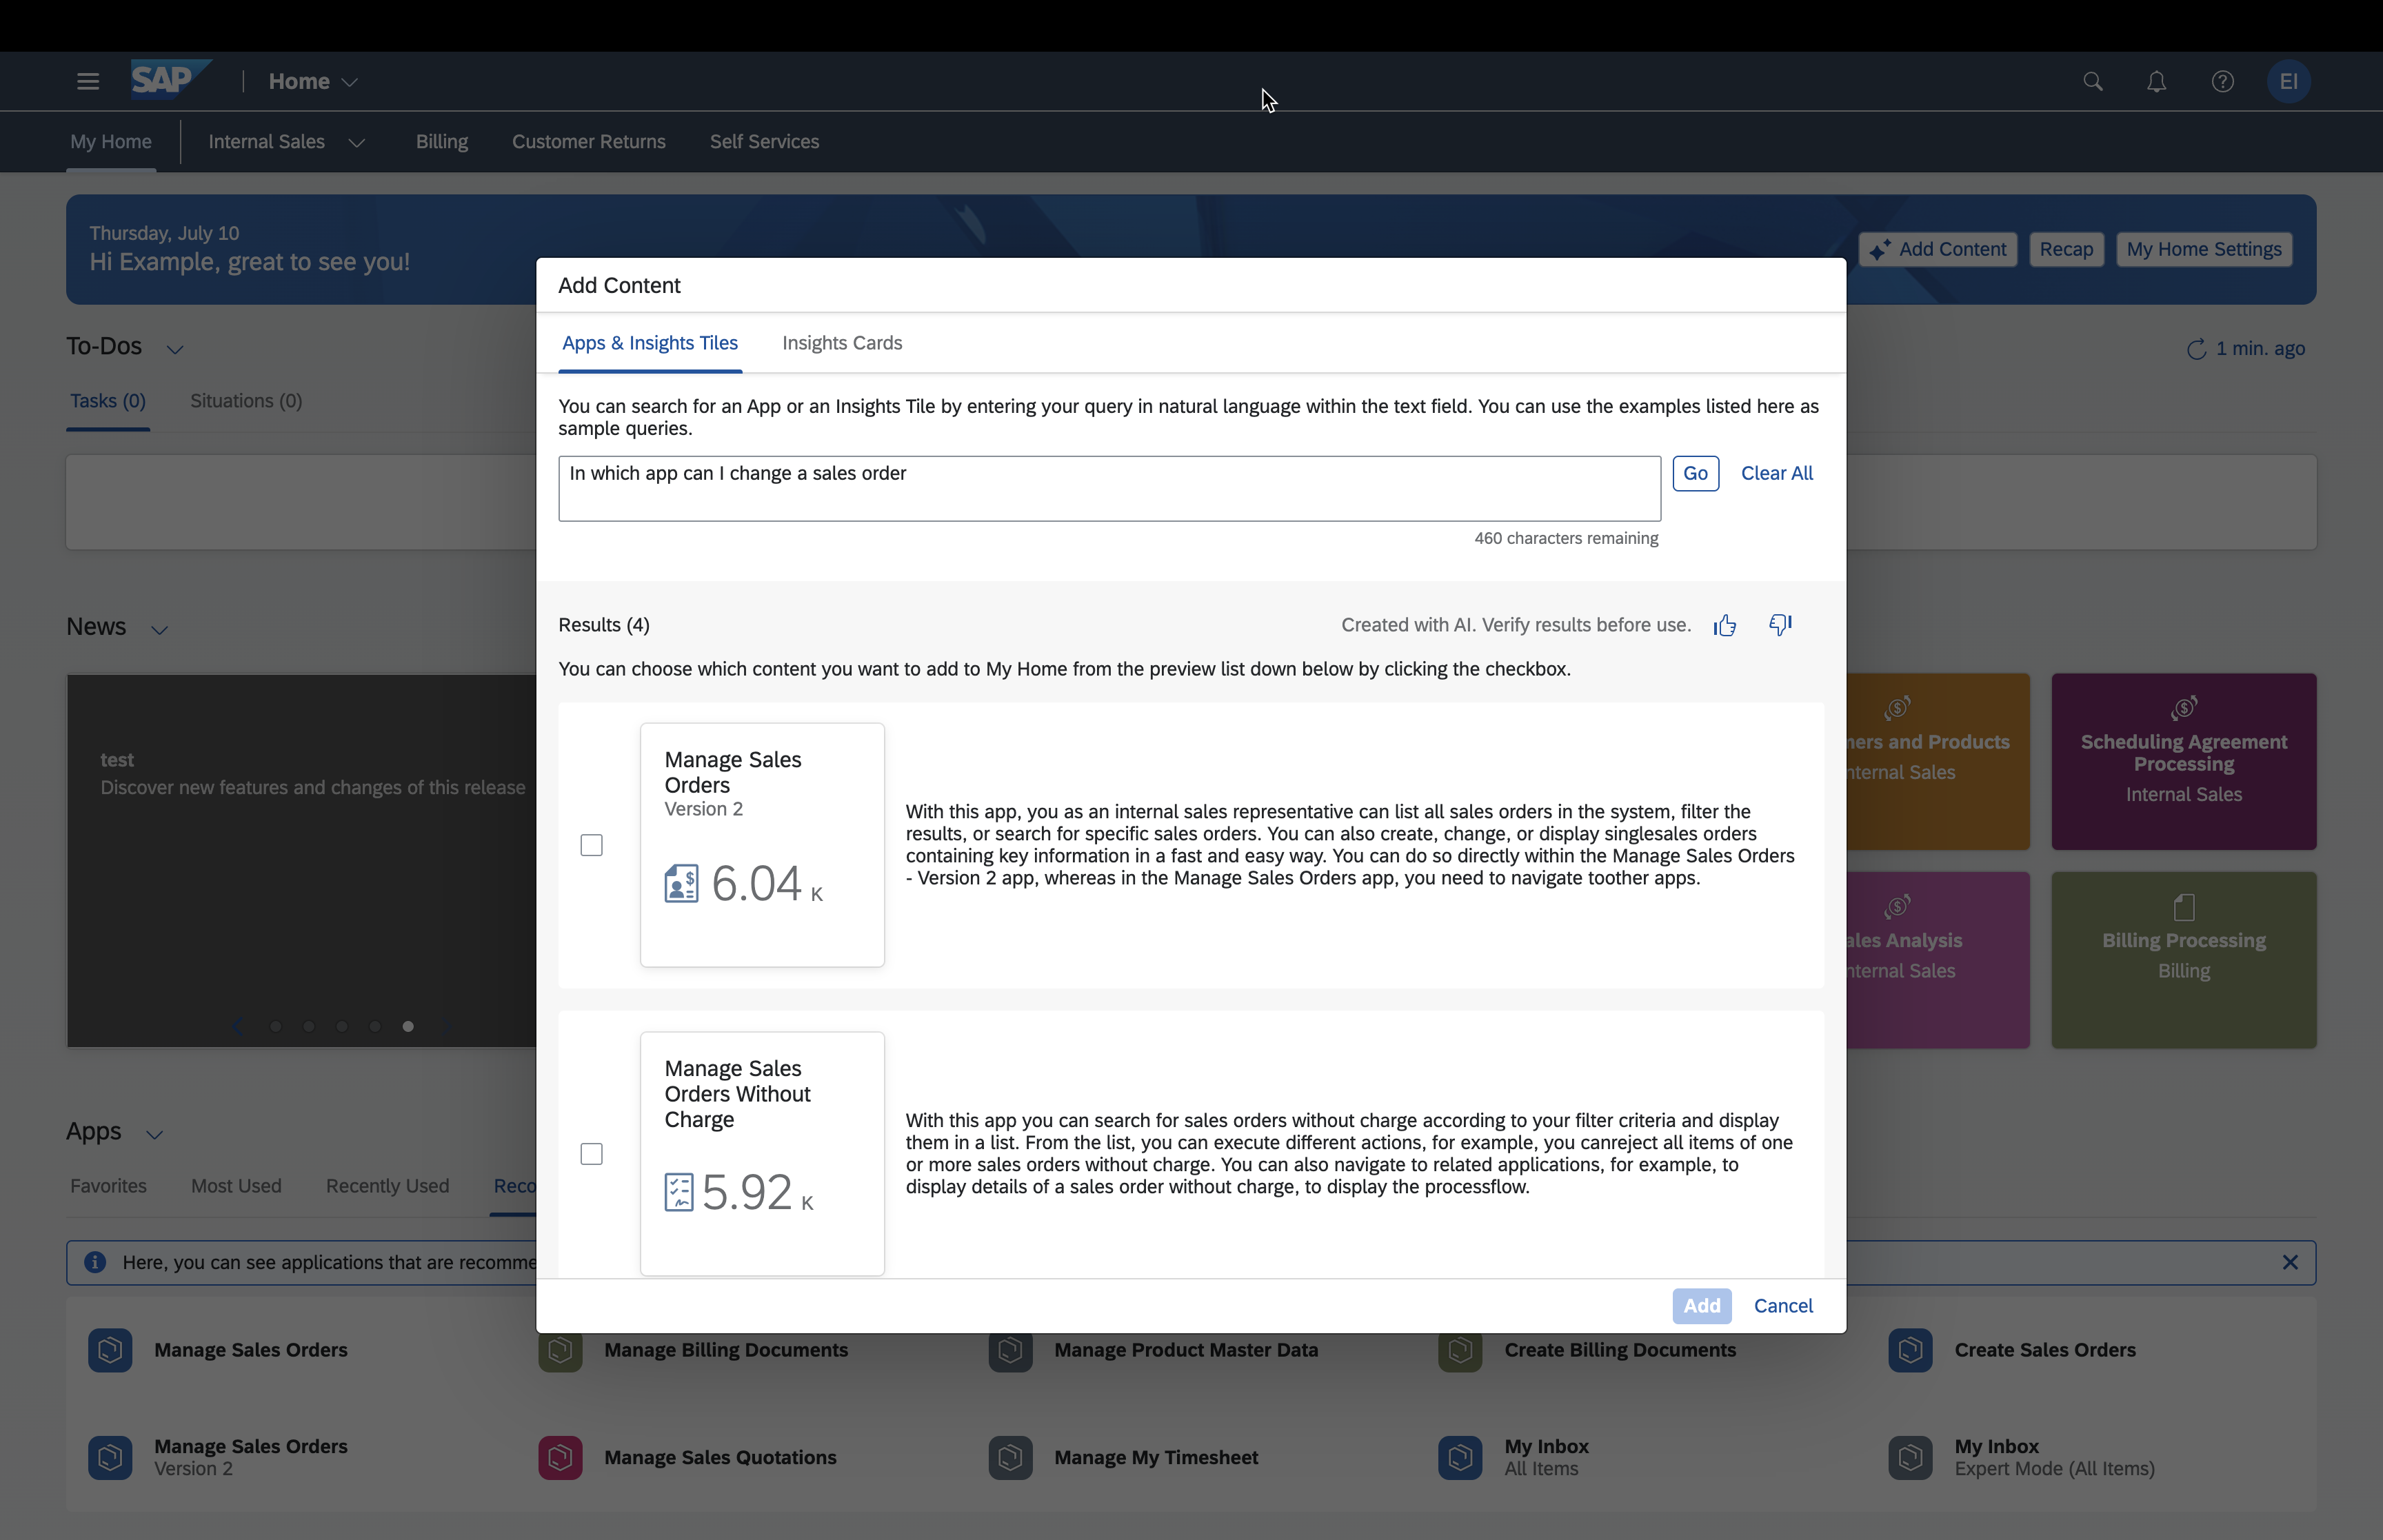This screenshot has height=1540, width=2383.
Task: Expand the Home title dropdown
Action: point(349,83)
